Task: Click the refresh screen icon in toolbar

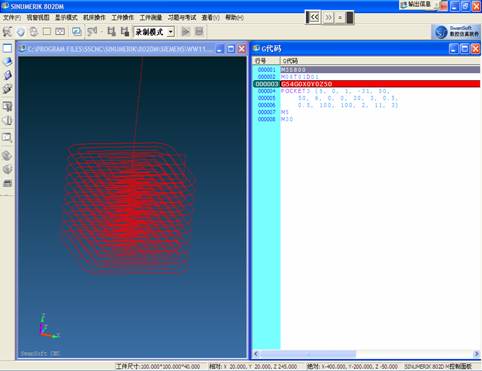Action: pos(77,32)
